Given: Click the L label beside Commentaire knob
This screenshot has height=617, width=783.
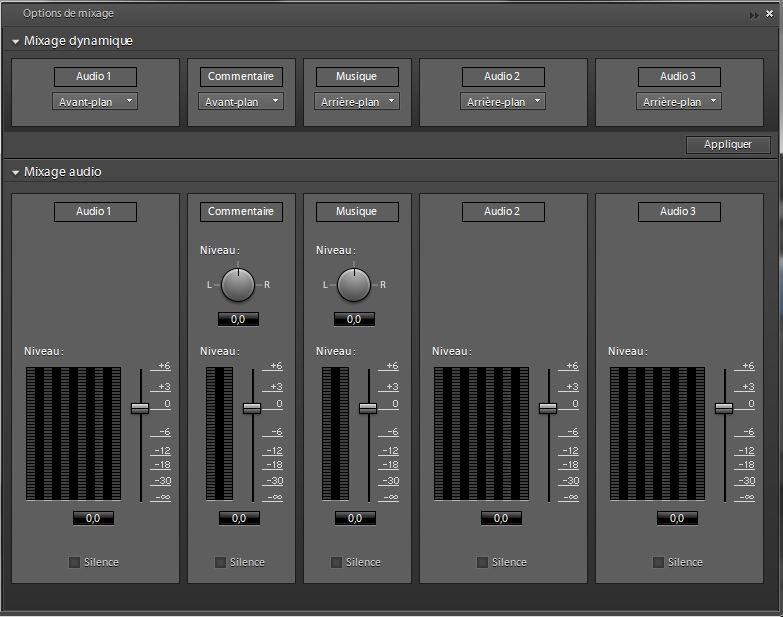Looking at the screenshot, I should [x=209, y=285].
